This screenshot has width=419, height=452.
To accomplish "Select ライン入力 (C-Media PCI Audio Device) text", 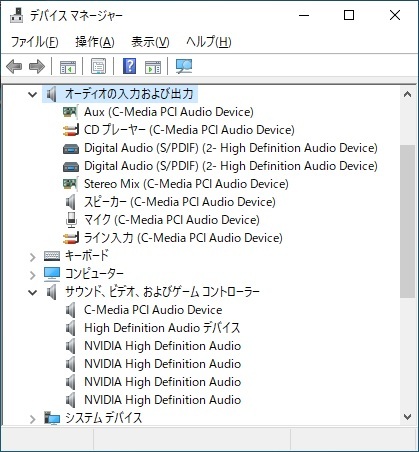I will click(x=183, y=238).
